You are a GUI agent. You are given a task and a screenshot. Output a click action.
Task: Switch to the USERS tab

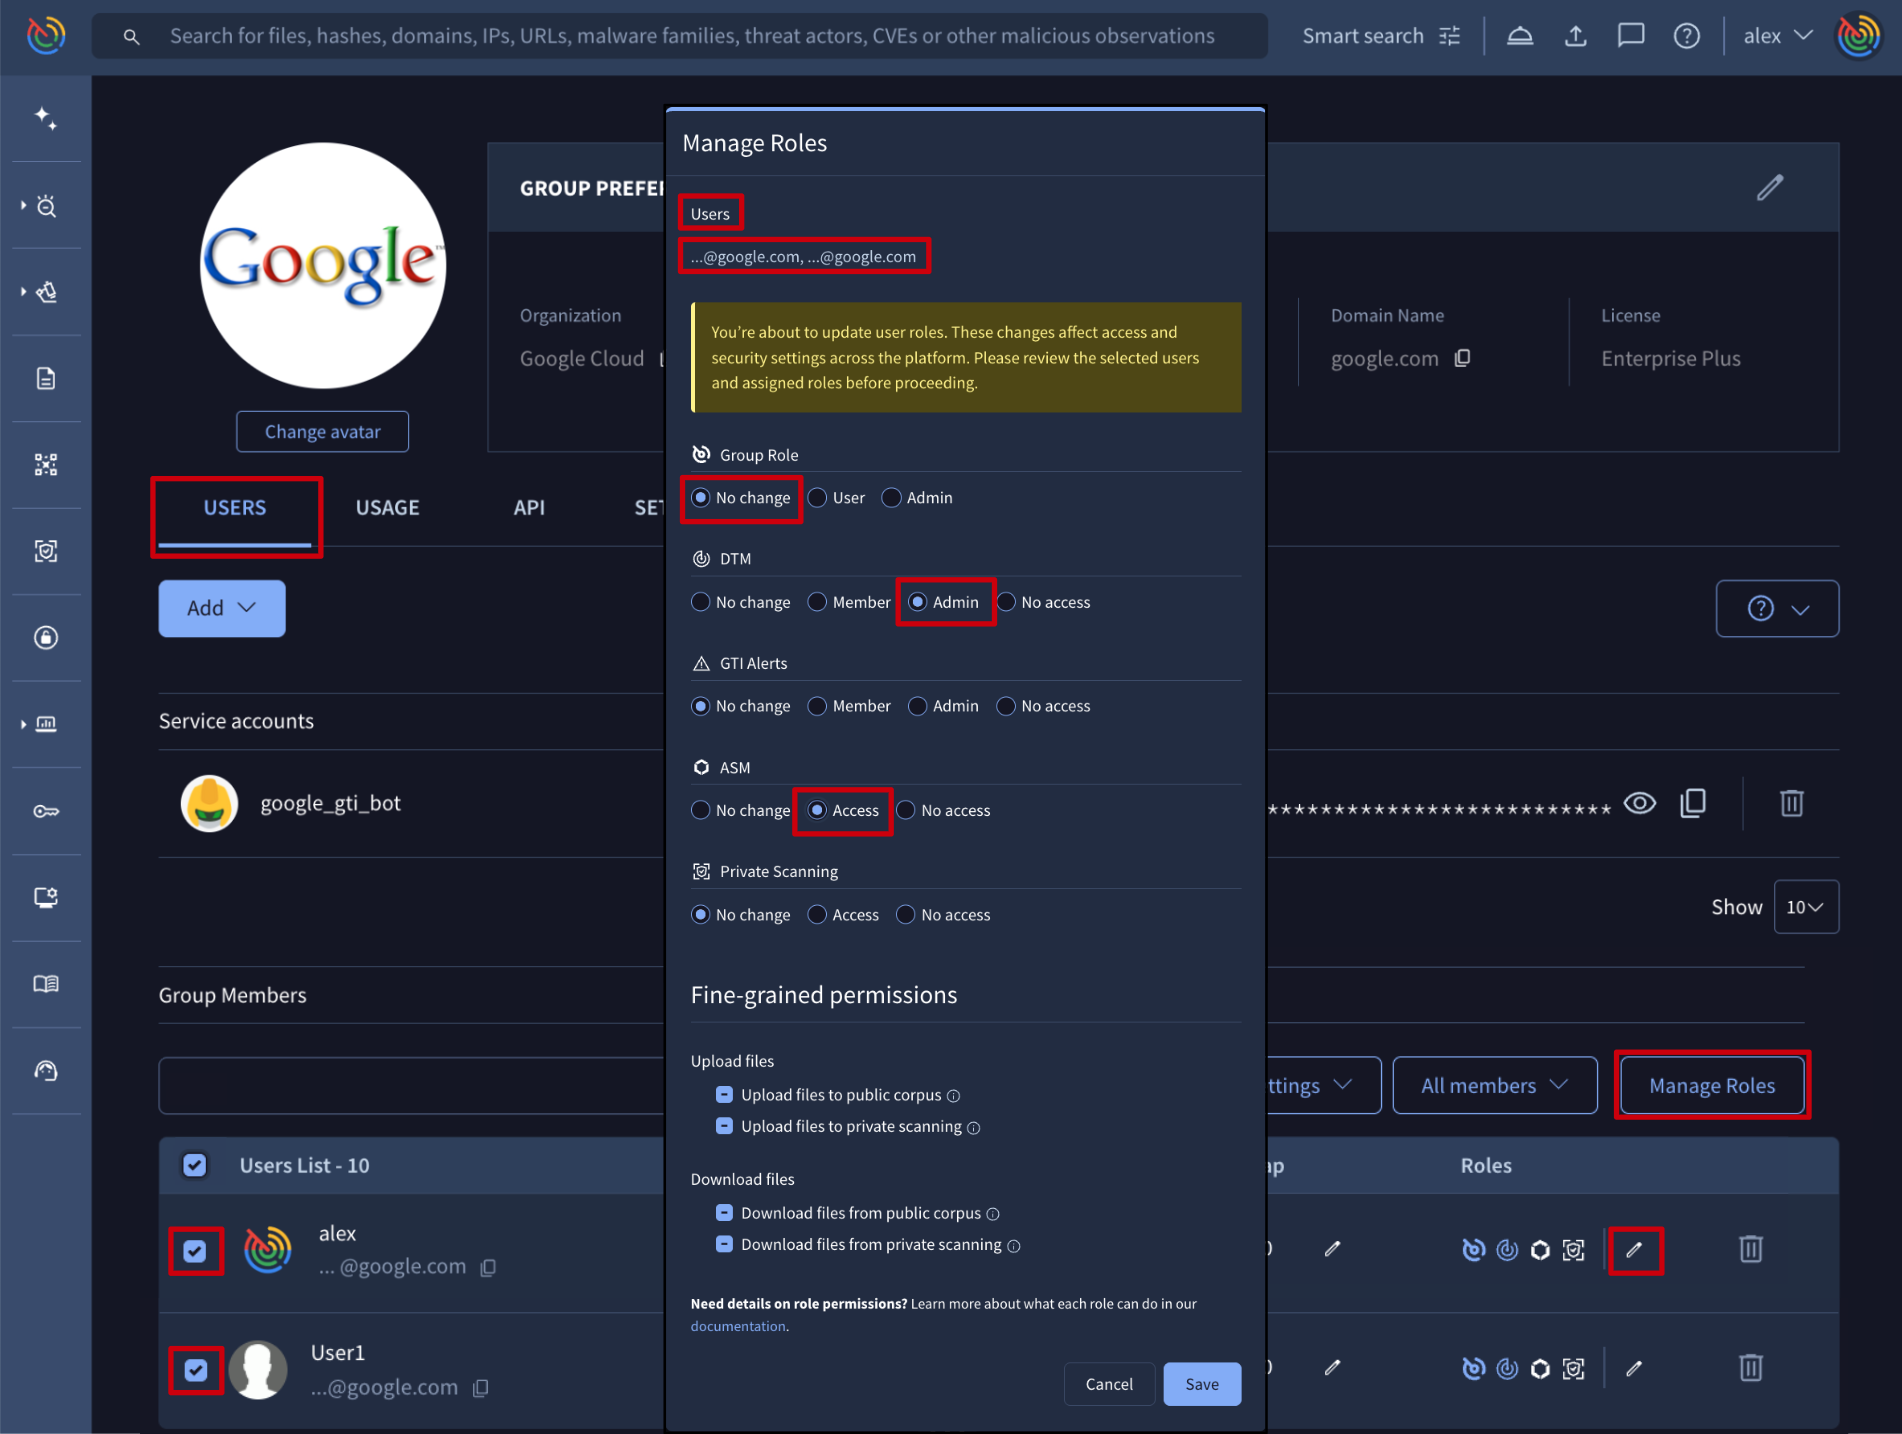pos(235,508)
